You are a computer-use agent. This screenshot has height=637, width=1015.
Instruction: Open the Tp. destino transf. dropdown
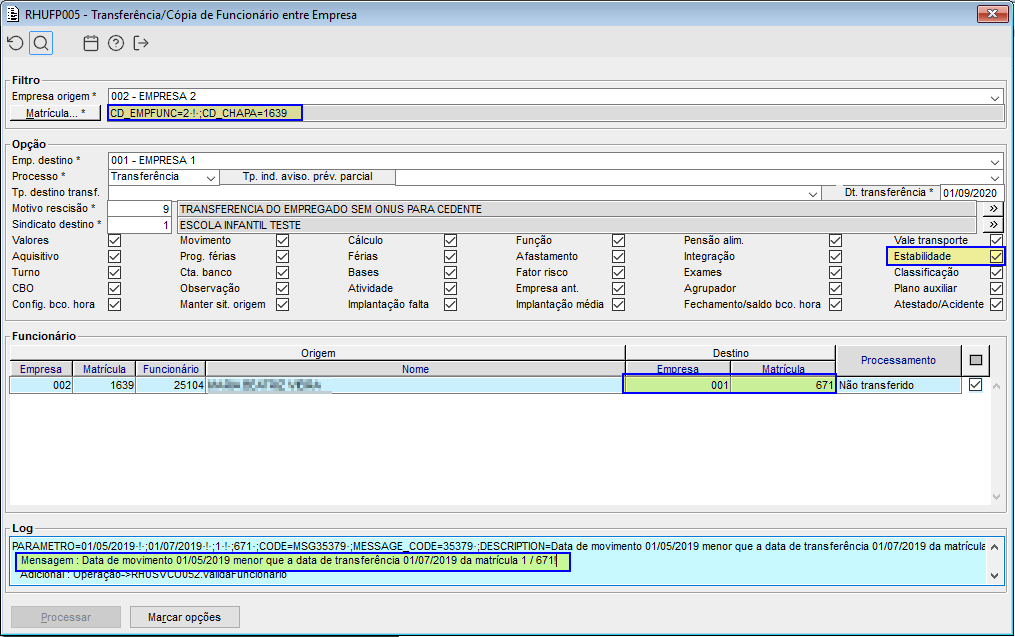pos(813,193)
